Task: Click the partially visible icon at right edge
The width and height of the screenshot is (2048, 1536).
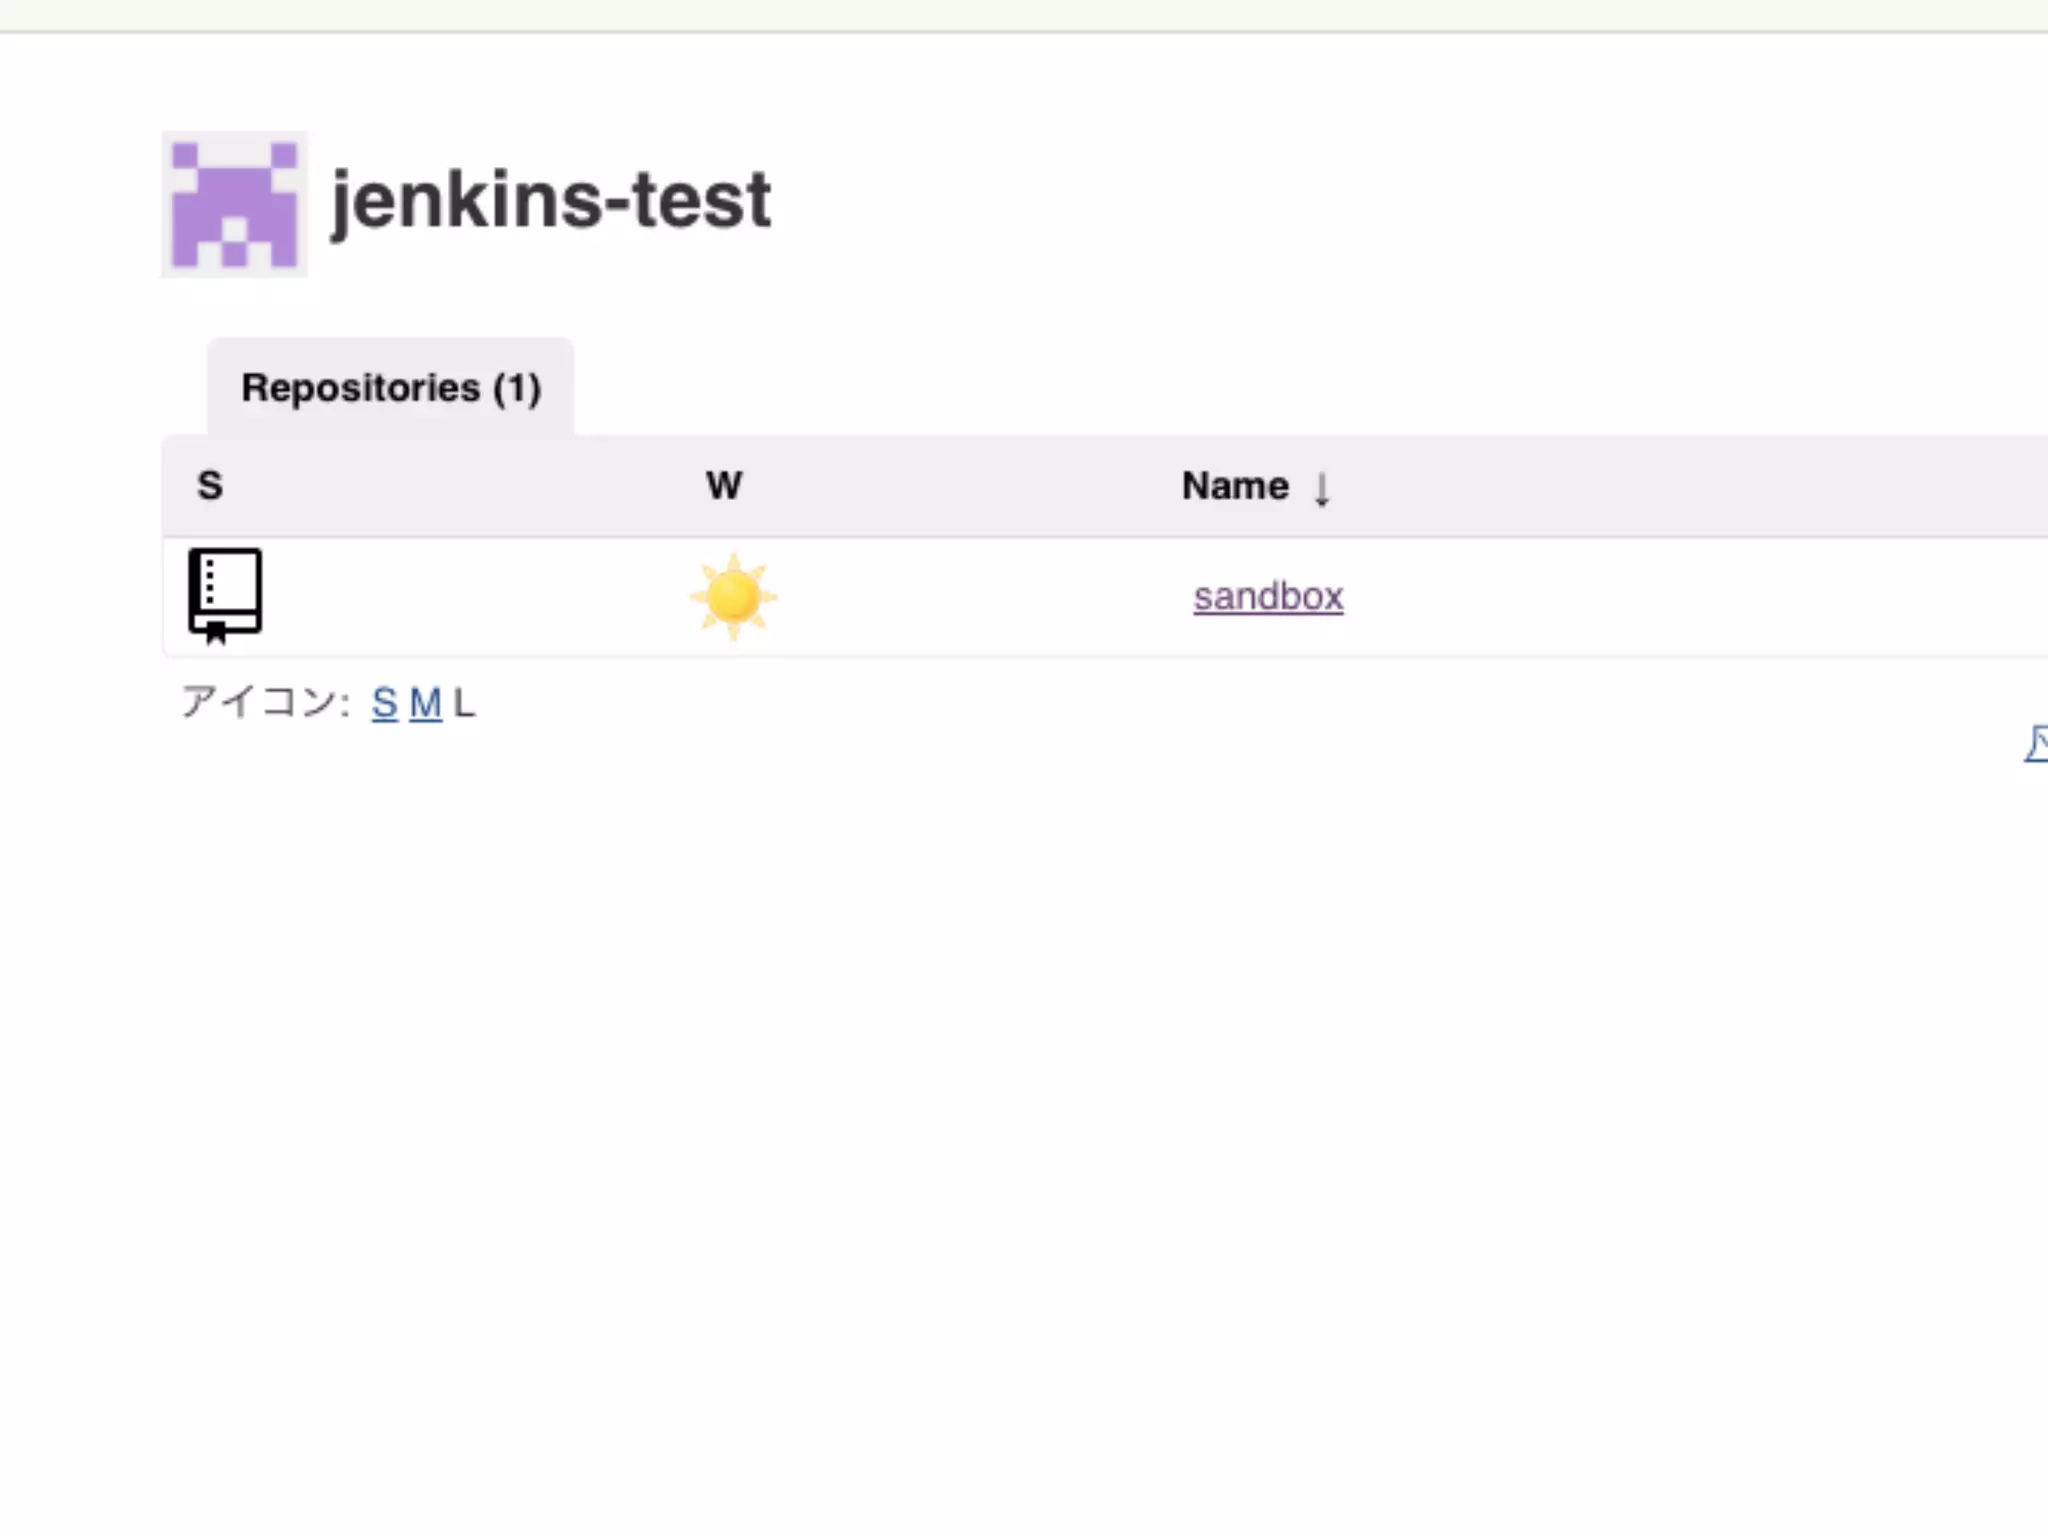Action: coord(2037,744)
